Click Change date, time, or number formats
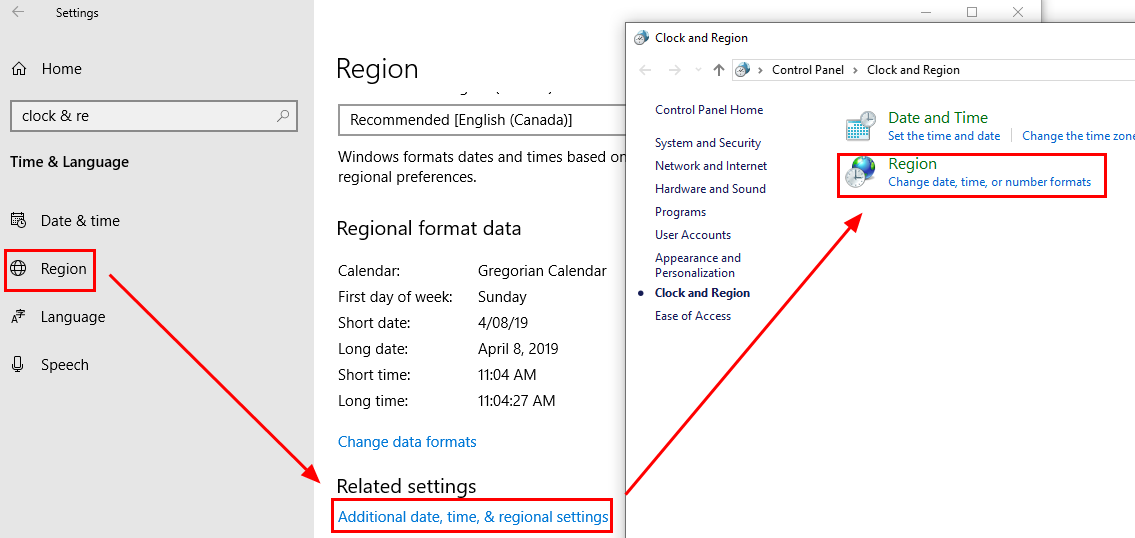1135x538 pixels. (990, 182)
